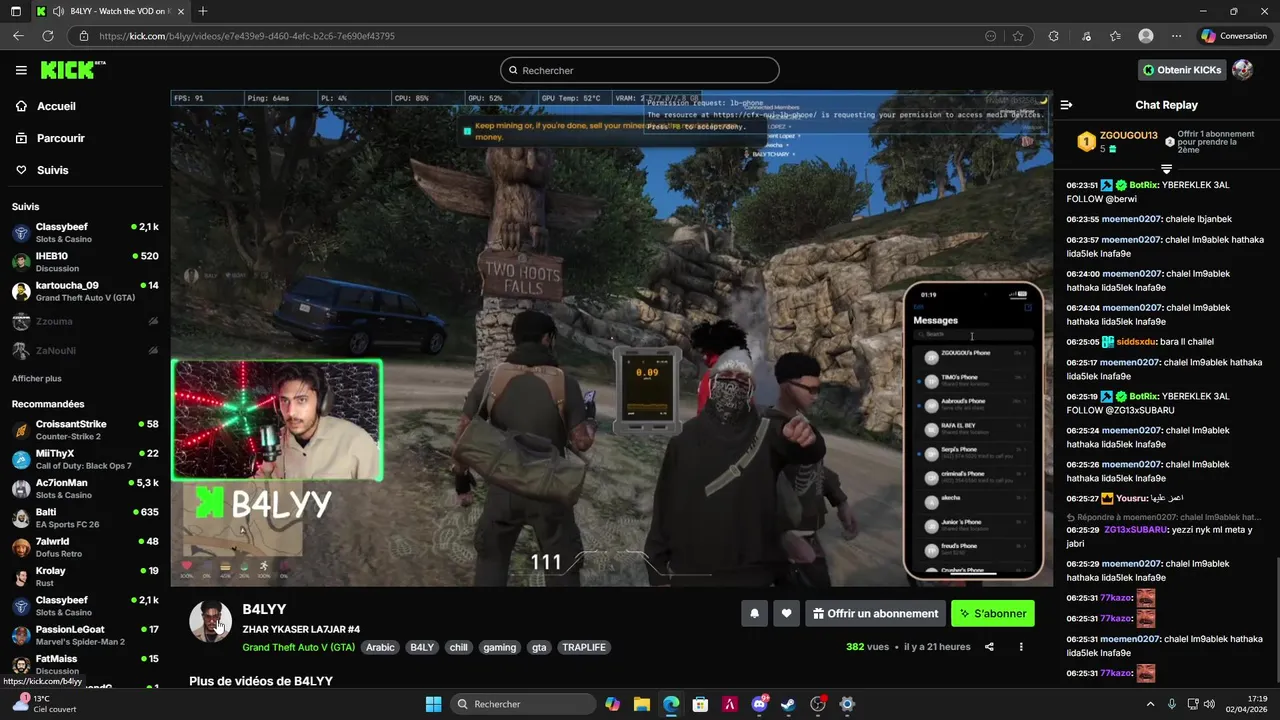This screenshot has height=720, width=1280.
Task: Open MiiThyX recommended channel
Action: click(x=85, y=459)
